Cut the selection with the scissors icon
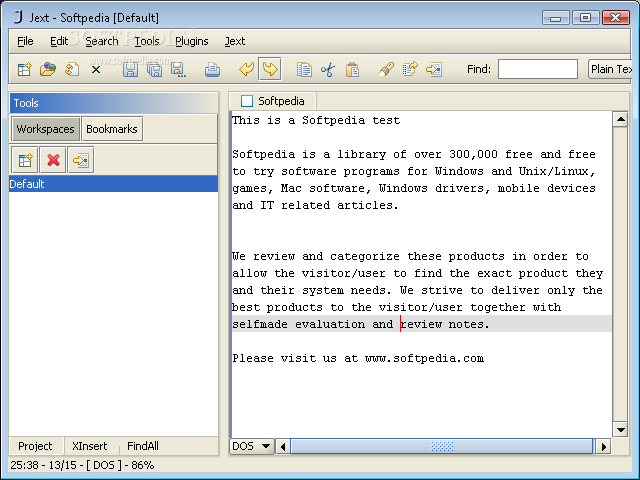Screen dimensions: 640x480 328,69
